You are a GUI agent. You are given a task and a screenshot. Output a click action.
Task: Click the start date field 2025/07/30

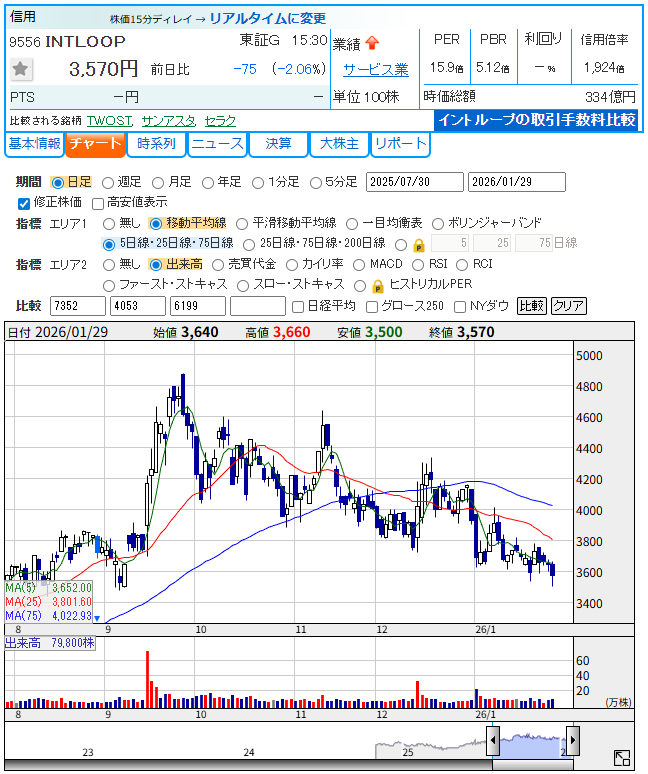point(414,182)
